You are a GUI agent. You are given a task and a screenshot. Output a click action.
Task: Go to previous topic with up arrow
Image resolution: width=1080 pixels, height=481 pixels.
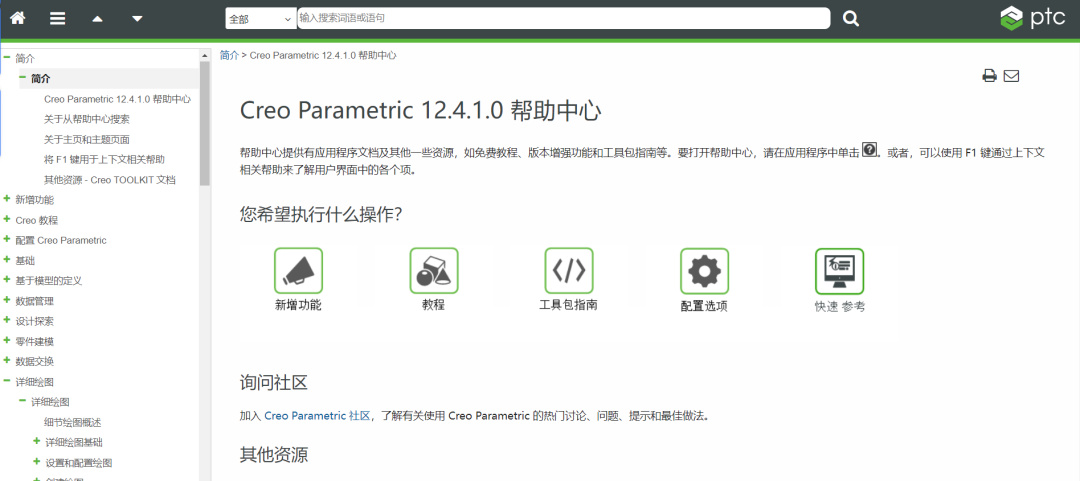[97, 18]
